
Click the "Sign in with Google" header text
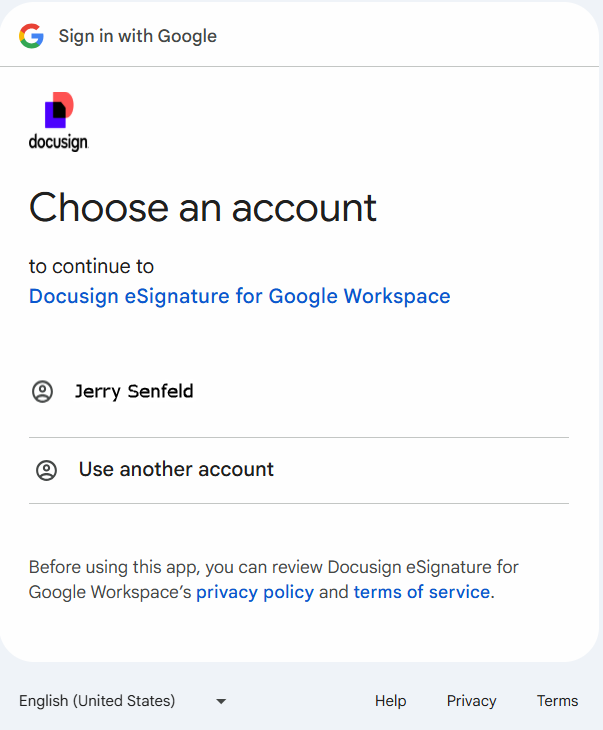(137, 36)
